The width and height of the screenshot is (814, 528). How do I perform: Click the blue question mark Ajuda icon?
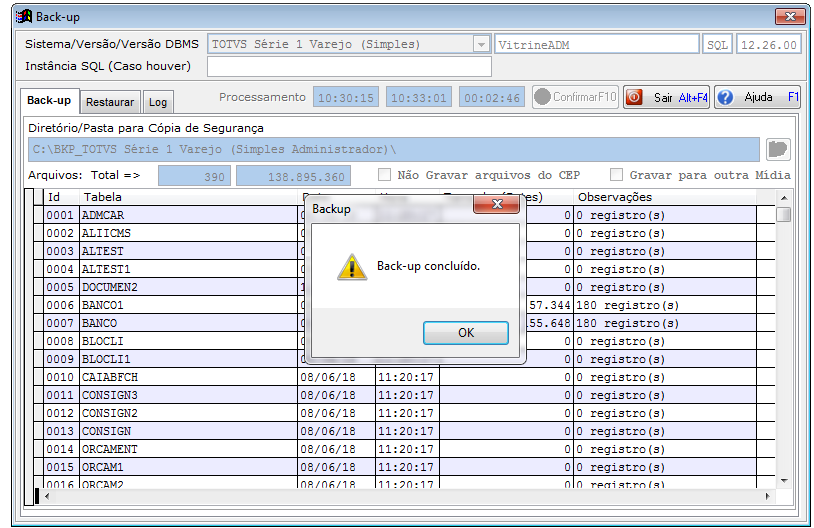pos(725,97)
